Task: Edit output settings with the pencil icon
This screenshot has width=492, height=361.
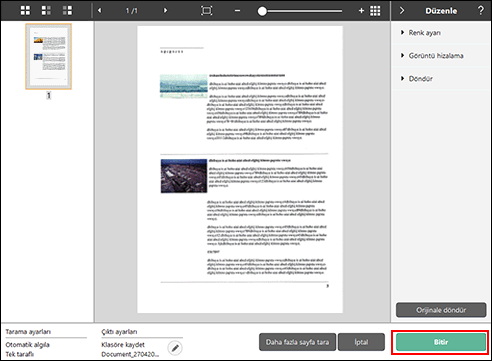Action: tap(175, 348)
